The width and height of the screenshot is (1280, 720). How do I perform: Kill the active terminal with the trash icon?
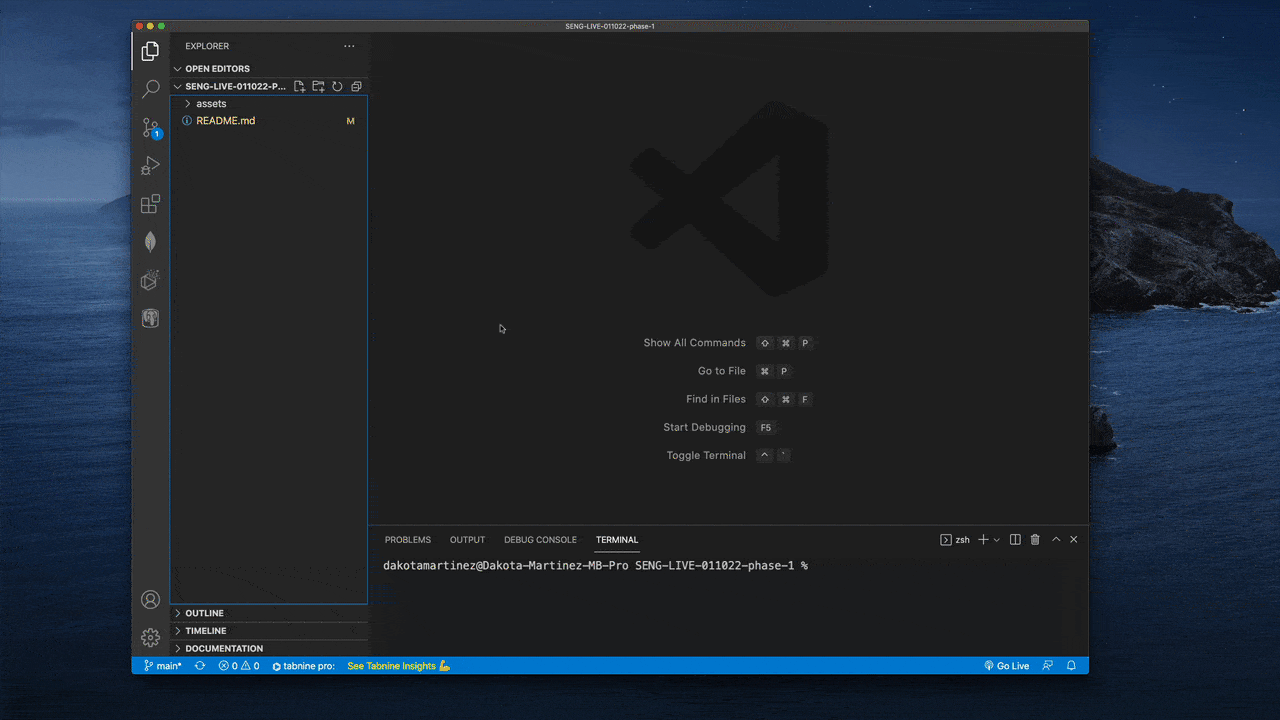(1035, 539)
